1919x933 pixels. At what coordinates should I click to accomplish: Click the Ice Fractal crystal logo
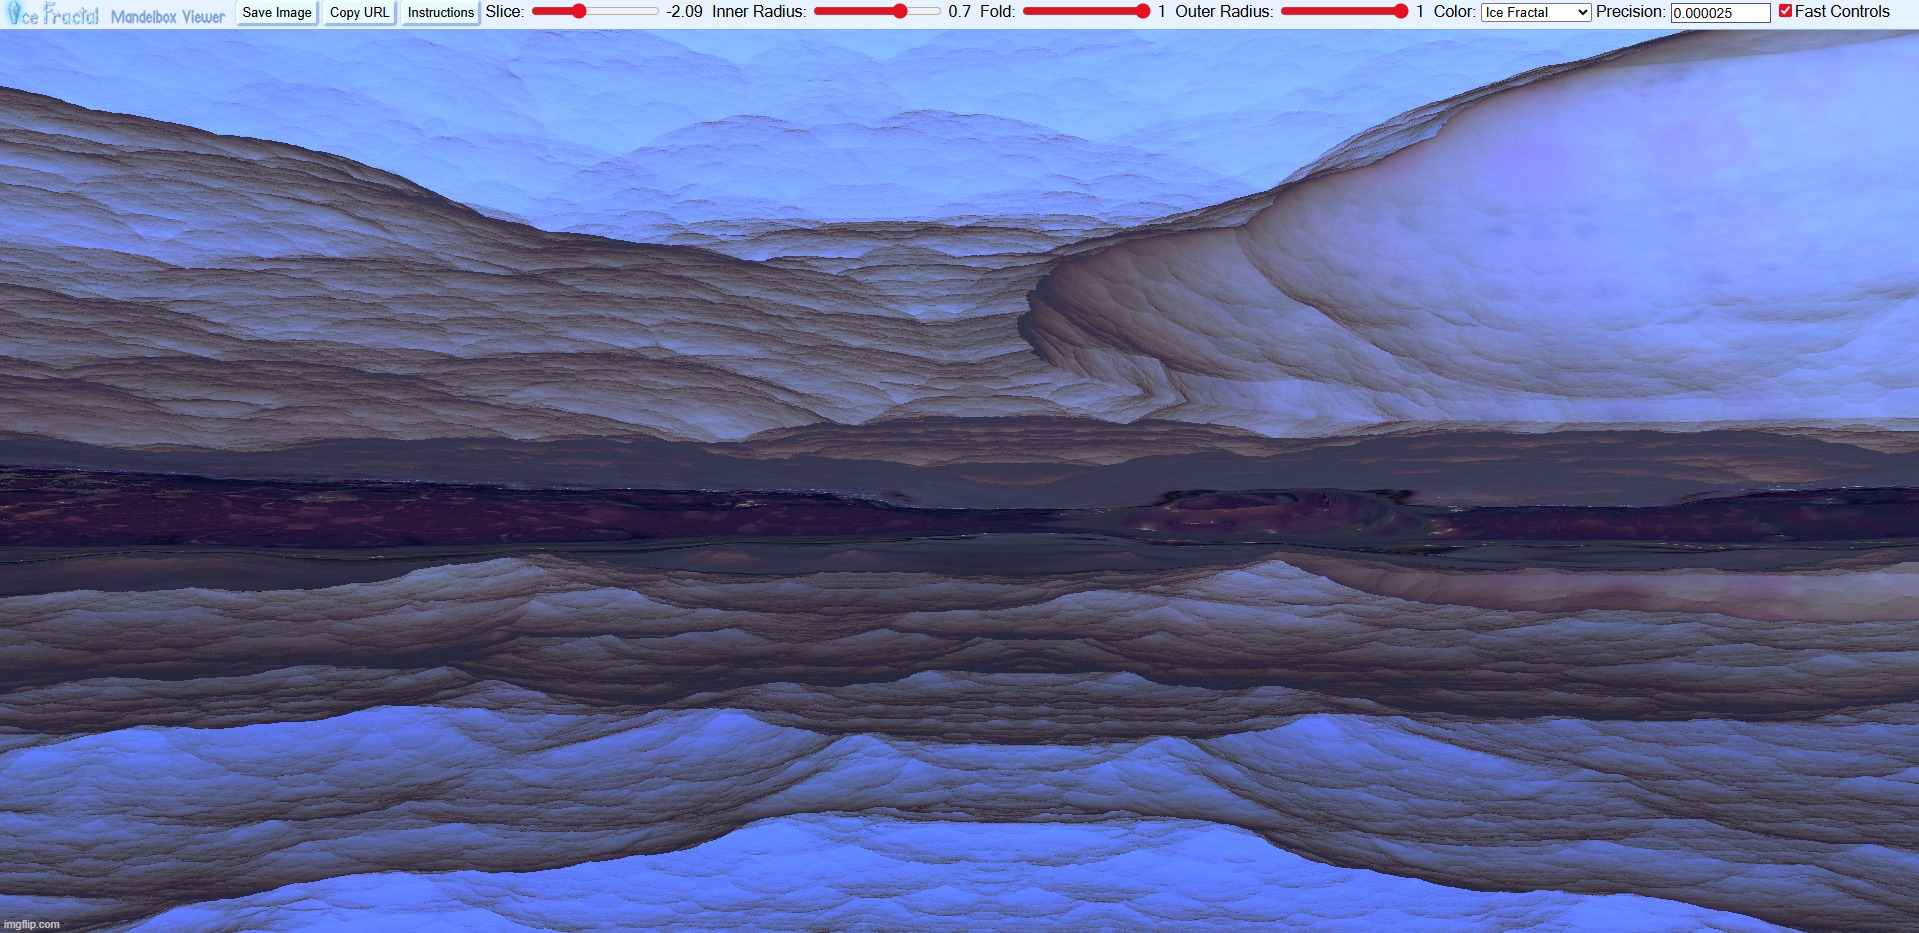[x=52, y=14]
